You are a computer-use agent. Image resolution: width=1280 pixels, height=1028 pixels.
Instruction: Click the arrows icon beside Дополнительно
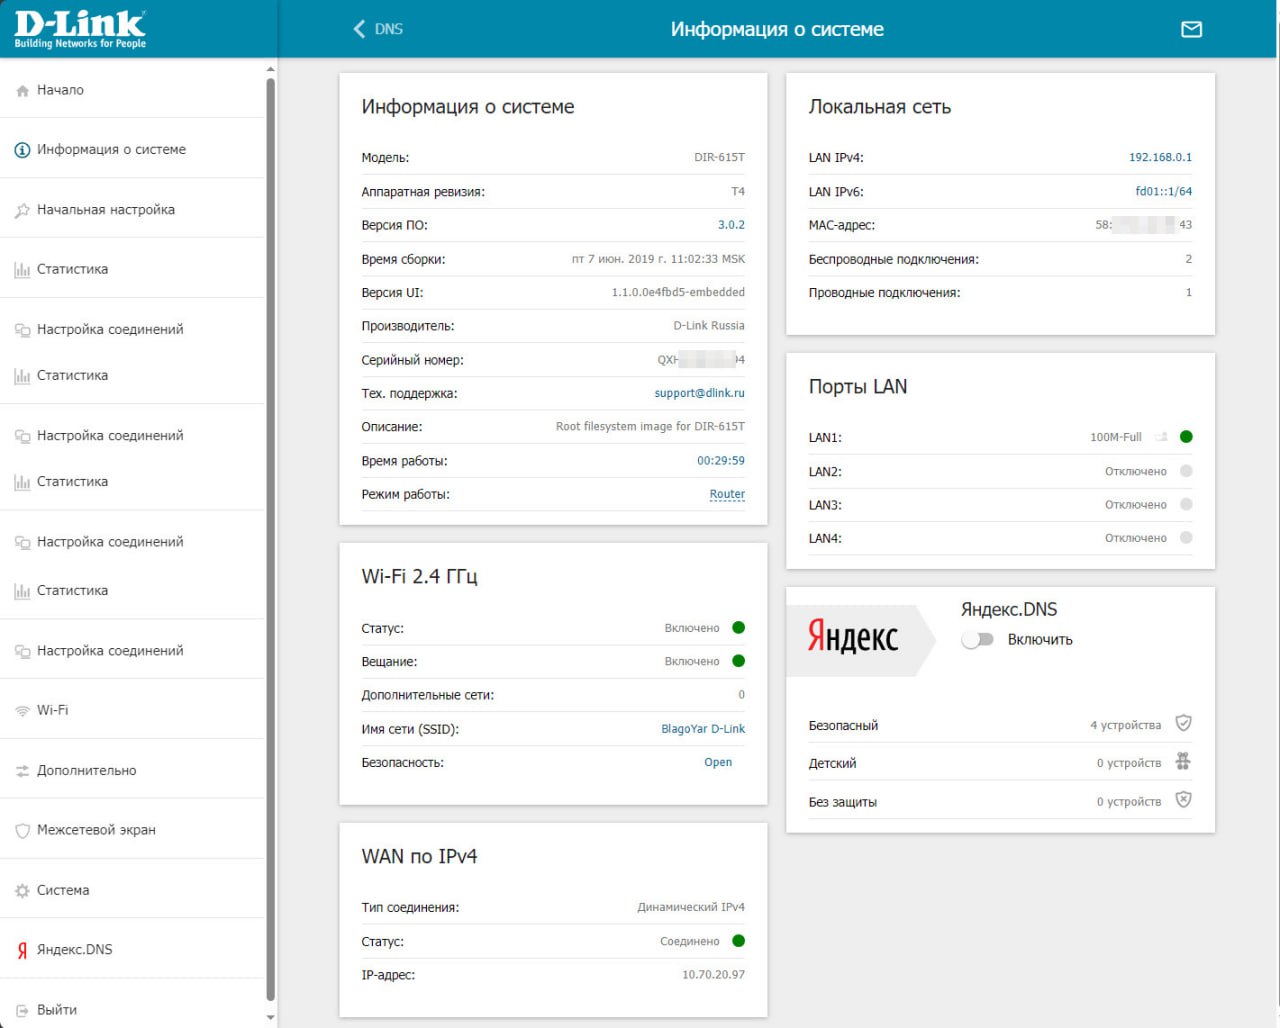tap(22, 771)
